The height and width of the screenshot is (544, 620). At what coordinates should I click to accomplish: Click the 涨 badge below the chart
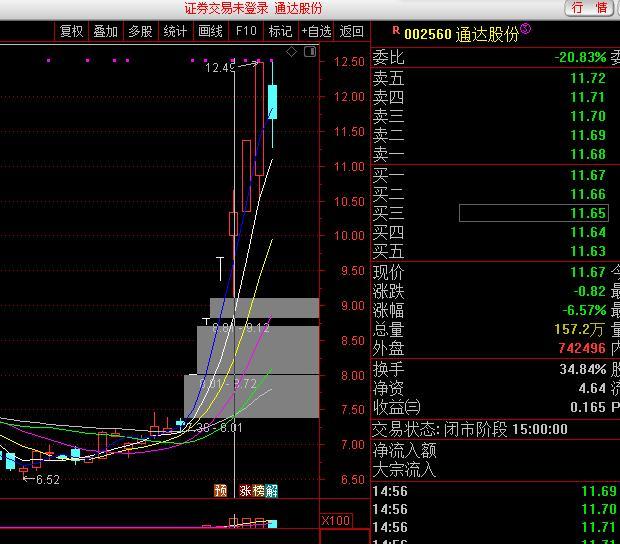click(245, 490)
